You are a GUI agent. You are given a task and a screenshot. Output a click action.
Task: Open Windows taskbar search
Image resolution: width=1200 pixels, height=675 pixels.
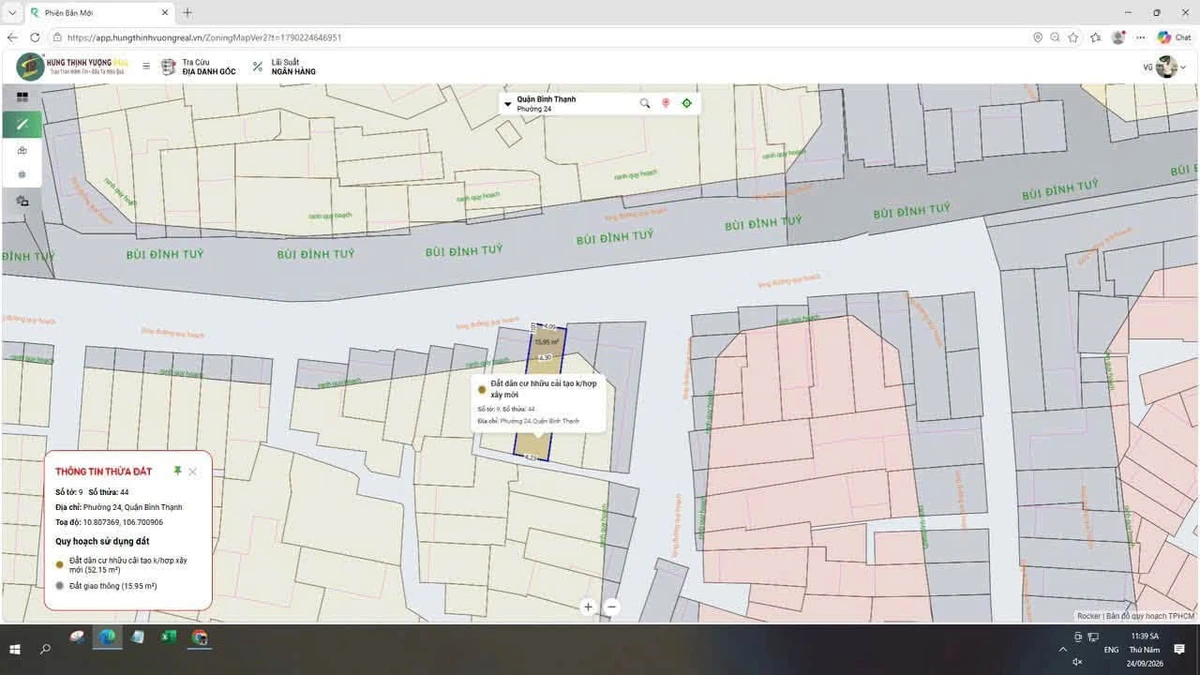(45, 649)
